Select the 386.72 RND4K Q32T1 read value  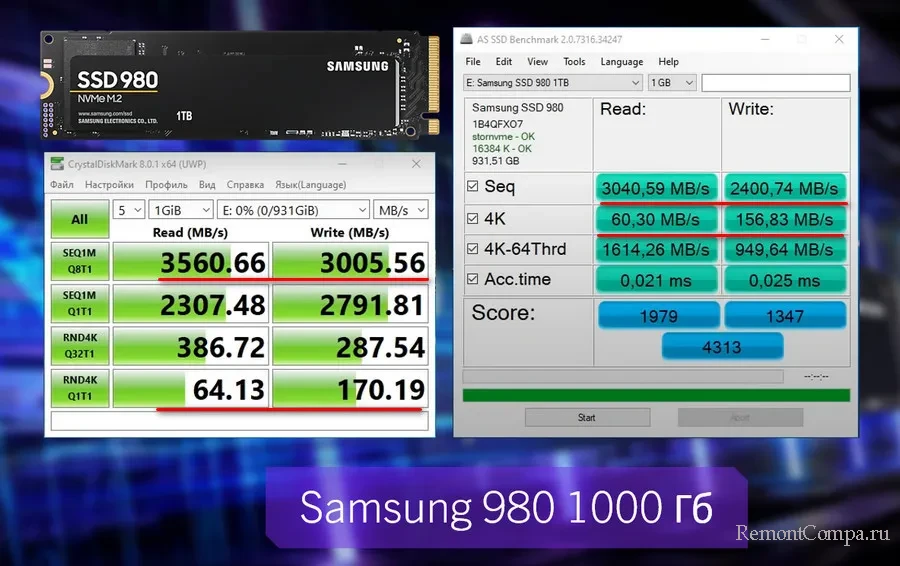coord(191,347)
